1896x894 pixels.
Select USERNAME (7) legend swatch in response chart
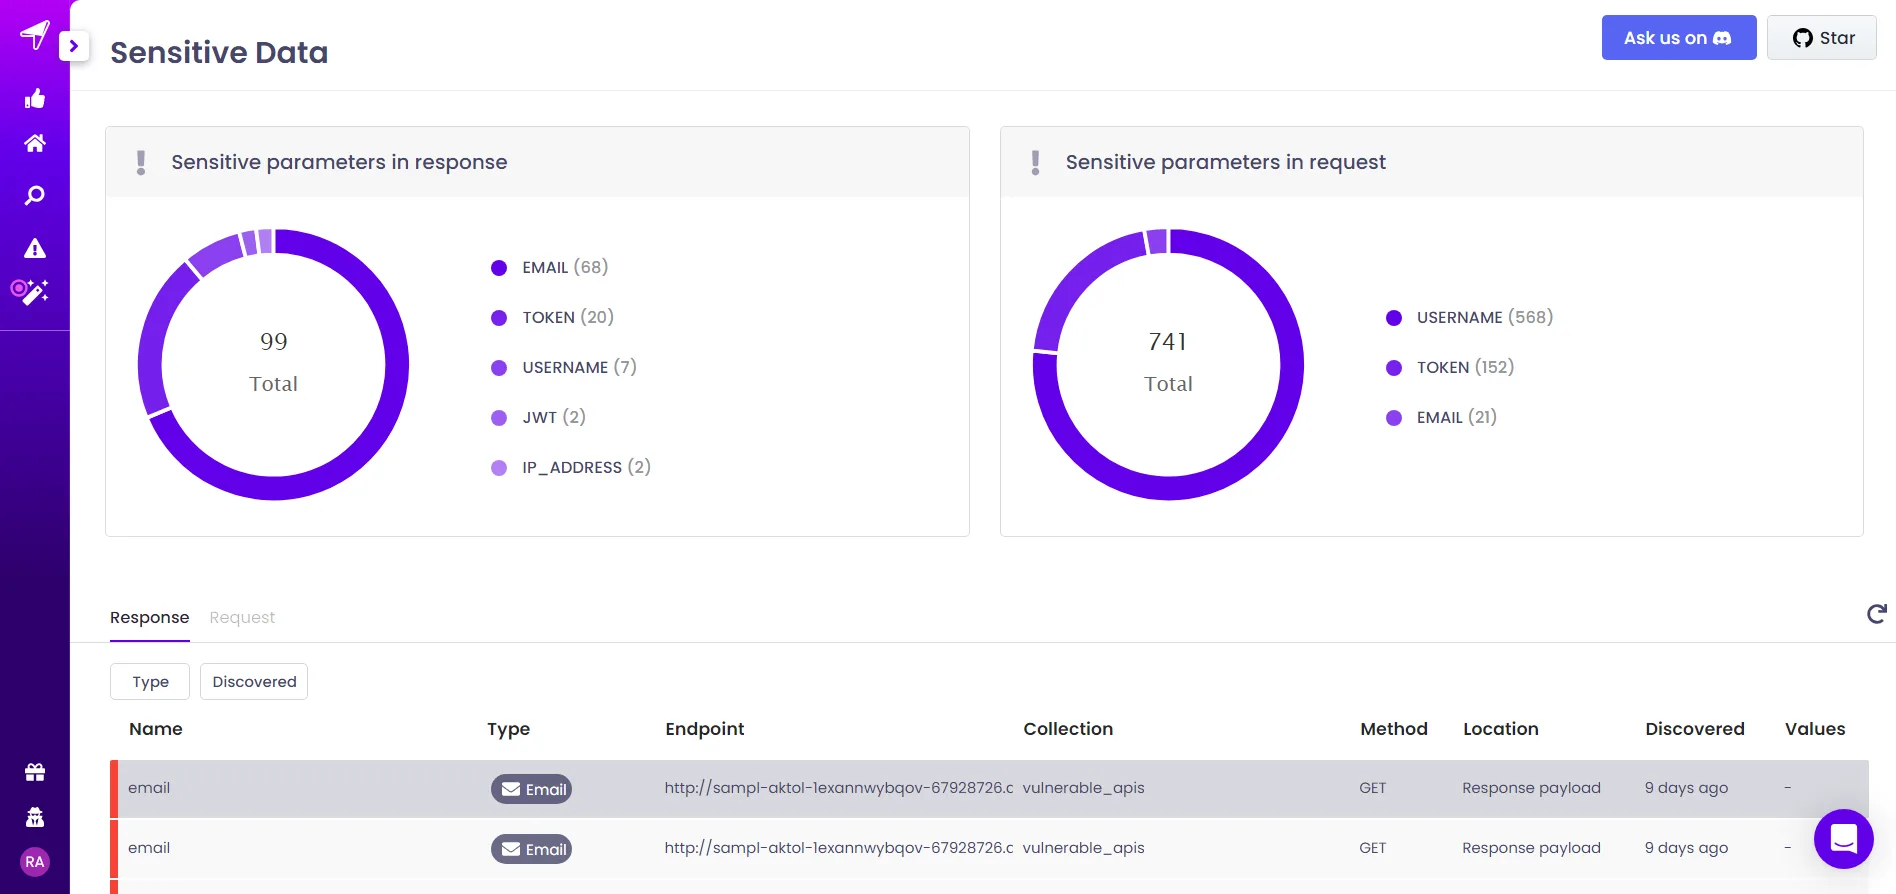point(499,368)
